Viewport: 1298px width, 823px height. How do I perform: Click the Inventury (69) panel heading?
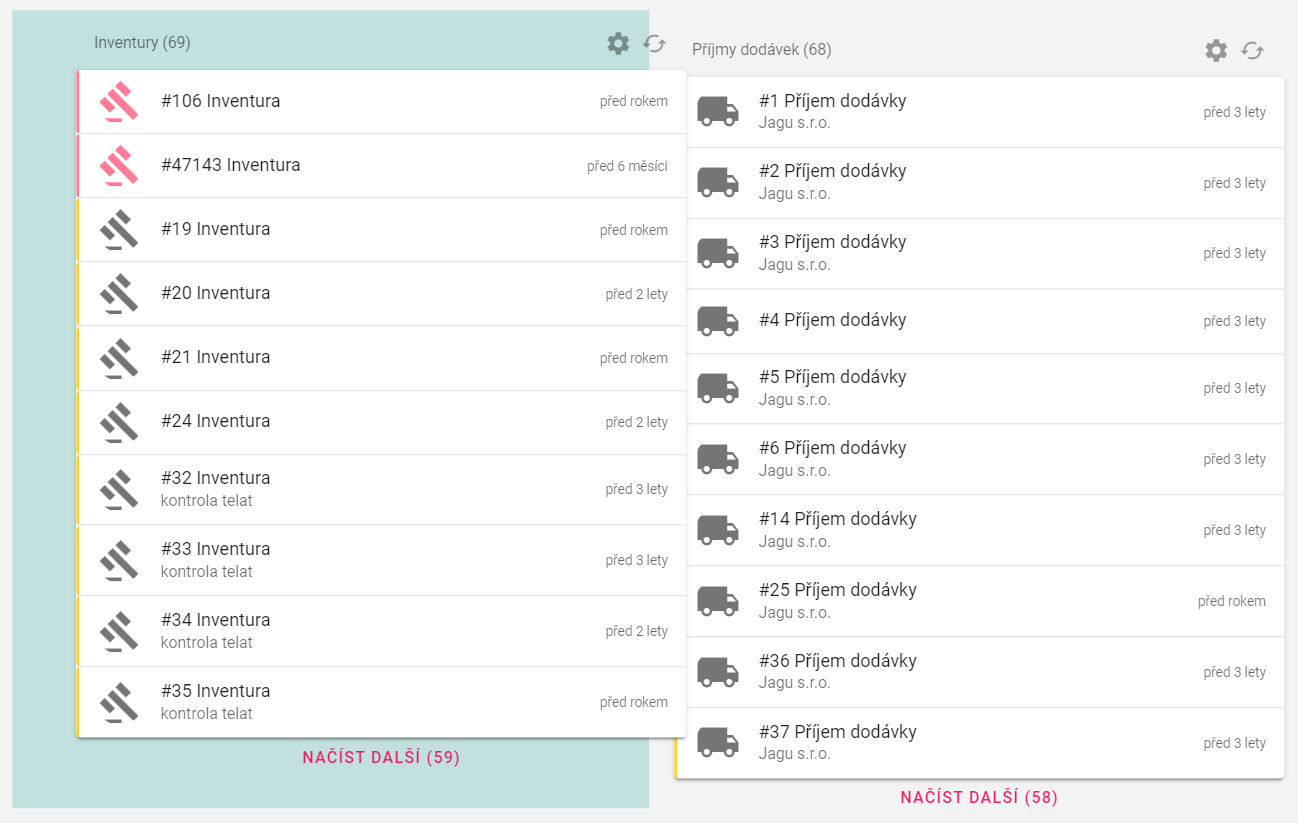(142, 43)
